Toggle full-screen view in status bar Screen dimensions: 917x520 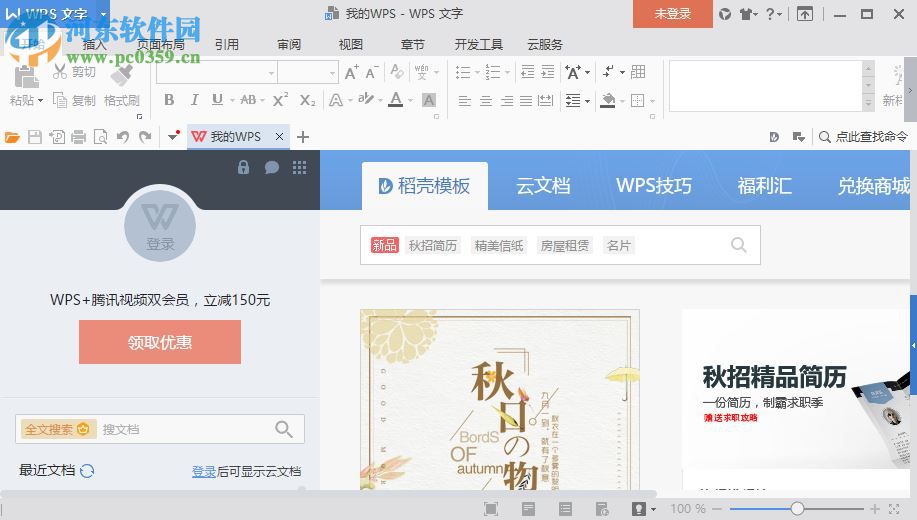tap(491, 509)
